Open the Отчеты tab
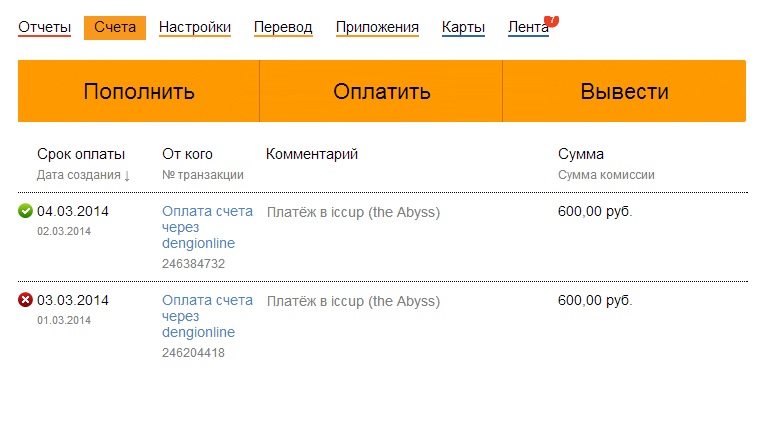The width and height of the screenshot is (760, 432). pyautogui.click(x=44, y=27)
